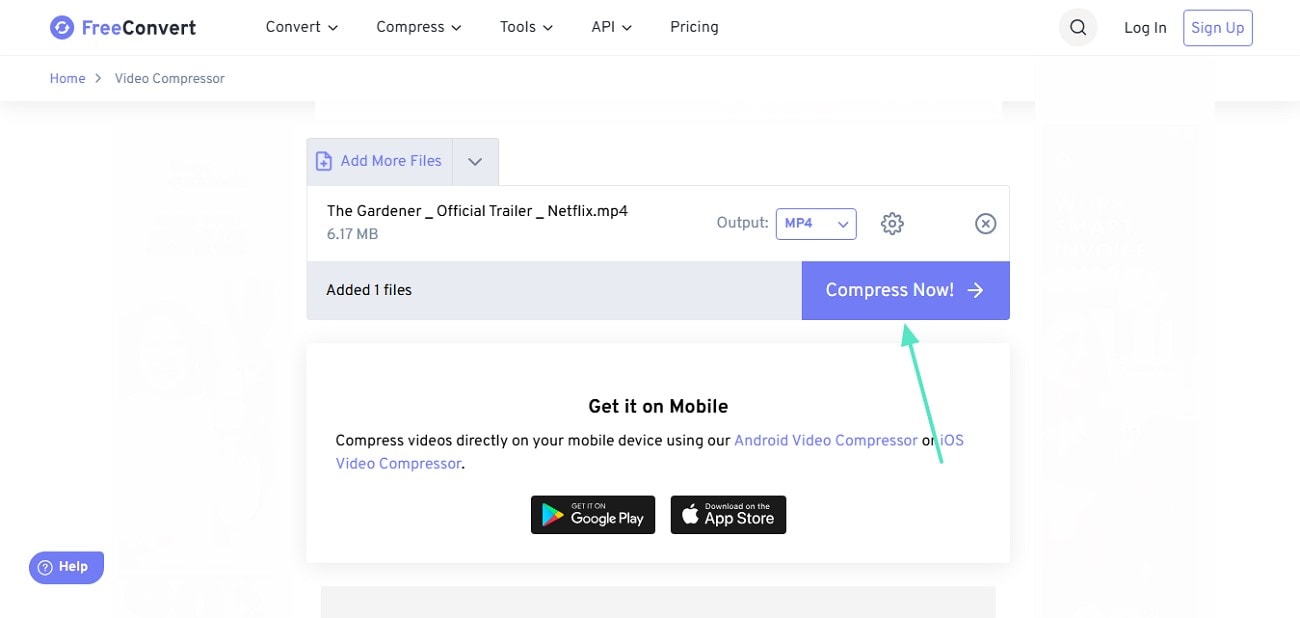Open advanced settings gear icon

point(892,224)
